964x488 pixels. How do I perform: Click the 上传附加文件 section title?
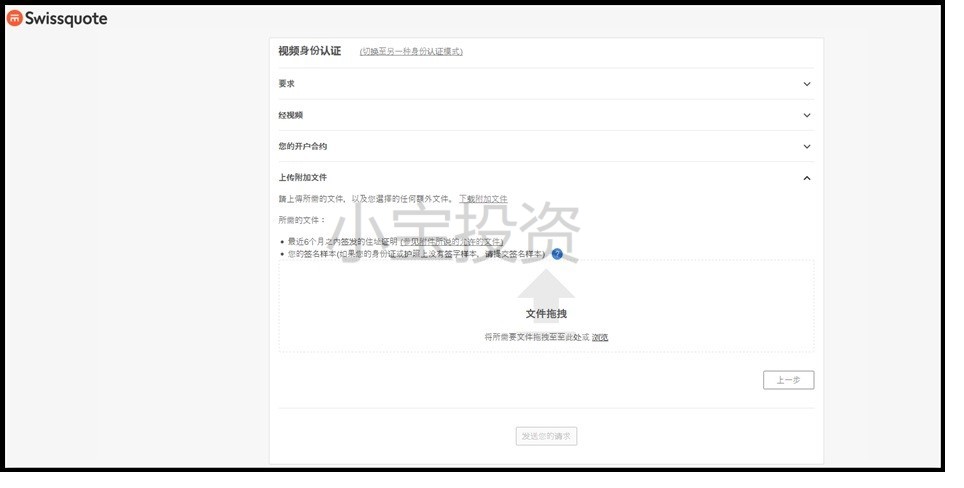coord(302,177)
